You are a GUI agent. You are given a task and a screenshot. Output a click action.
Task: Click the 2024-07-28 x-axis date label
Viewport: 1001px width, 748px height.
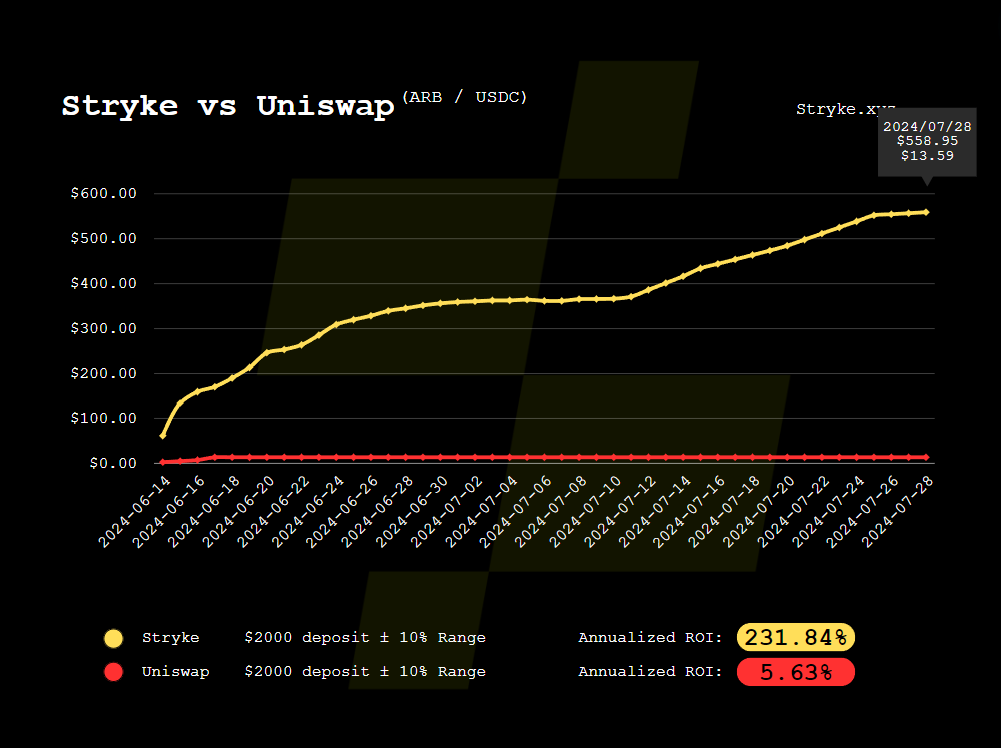[898, 511]
